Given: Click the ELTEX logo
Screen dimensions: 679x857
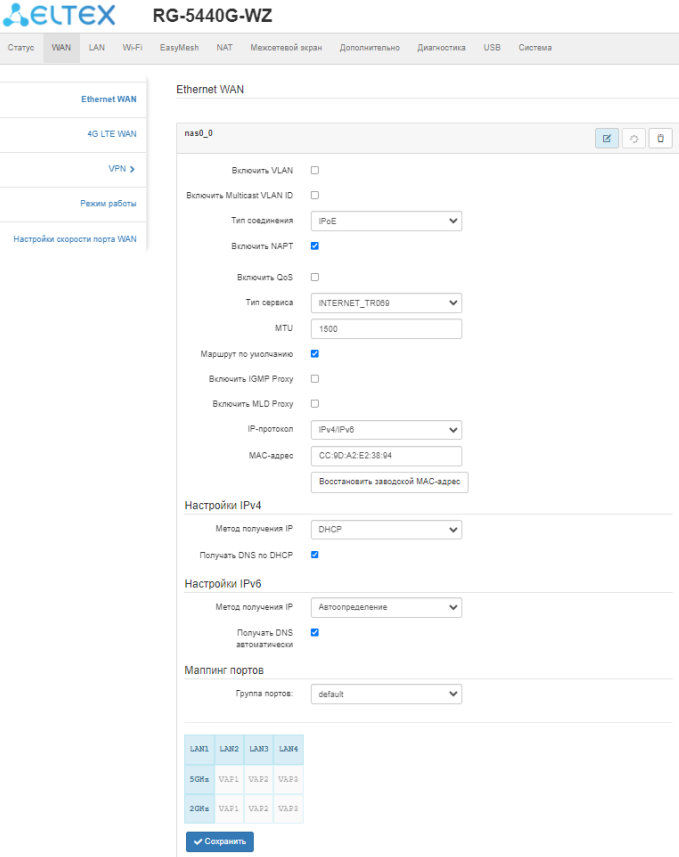Looking at the screenshot, I should coord(60,16).
